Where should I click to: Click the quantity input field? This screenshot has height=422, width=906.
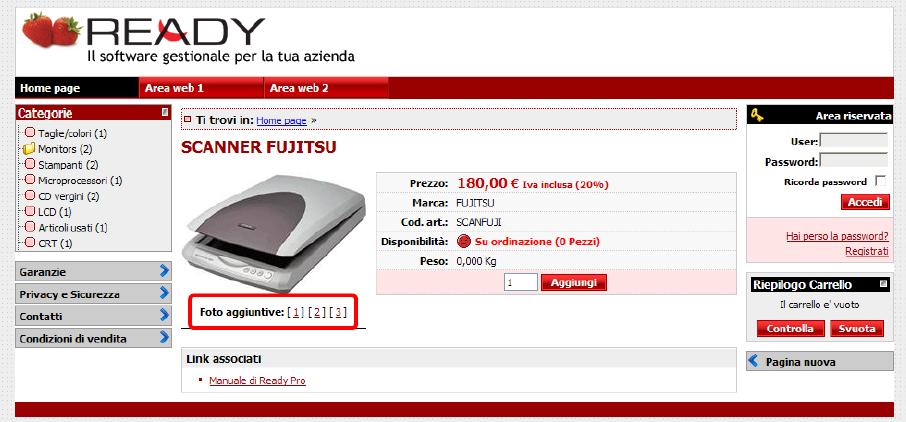pyautogui.click(x=521, y=283)
